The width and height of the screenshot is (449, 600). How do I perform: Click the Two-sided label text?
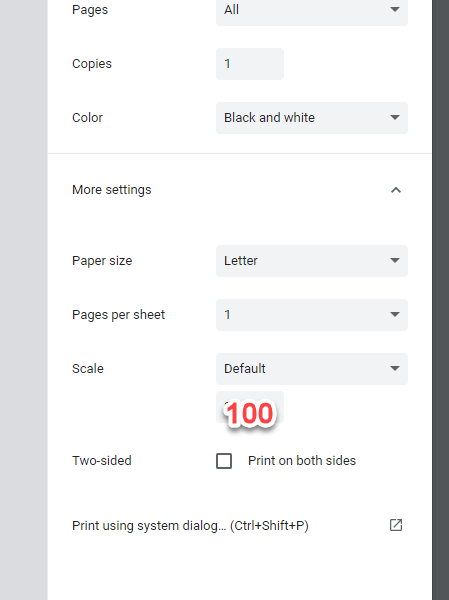click(x=101, y=461)
